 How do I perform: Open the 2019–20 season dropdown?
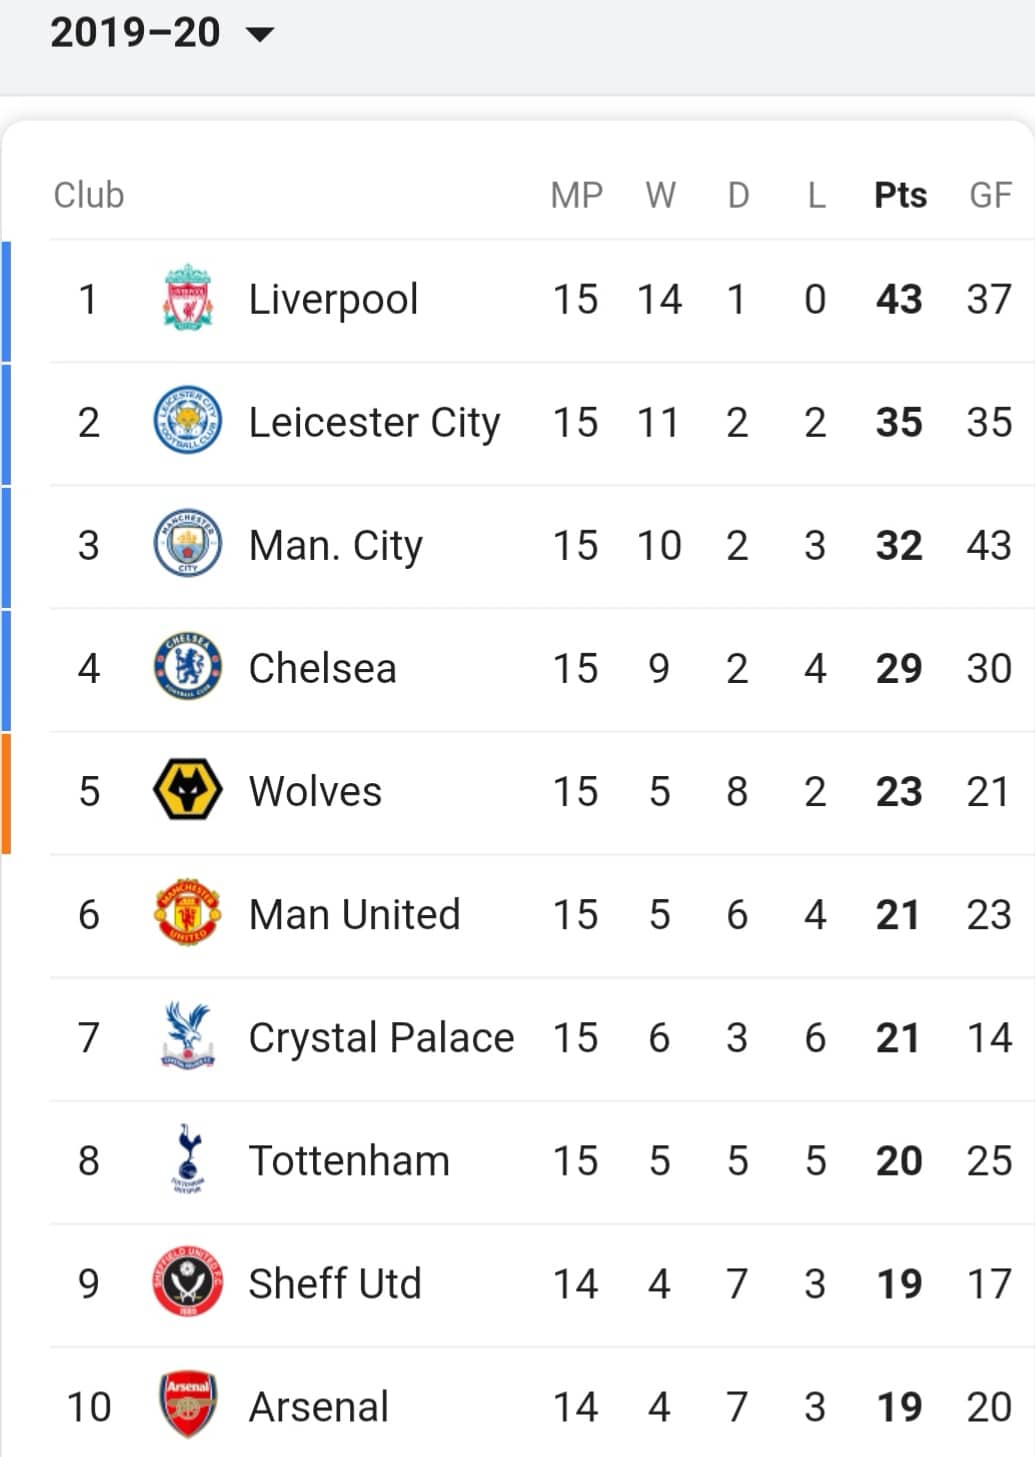162,33
